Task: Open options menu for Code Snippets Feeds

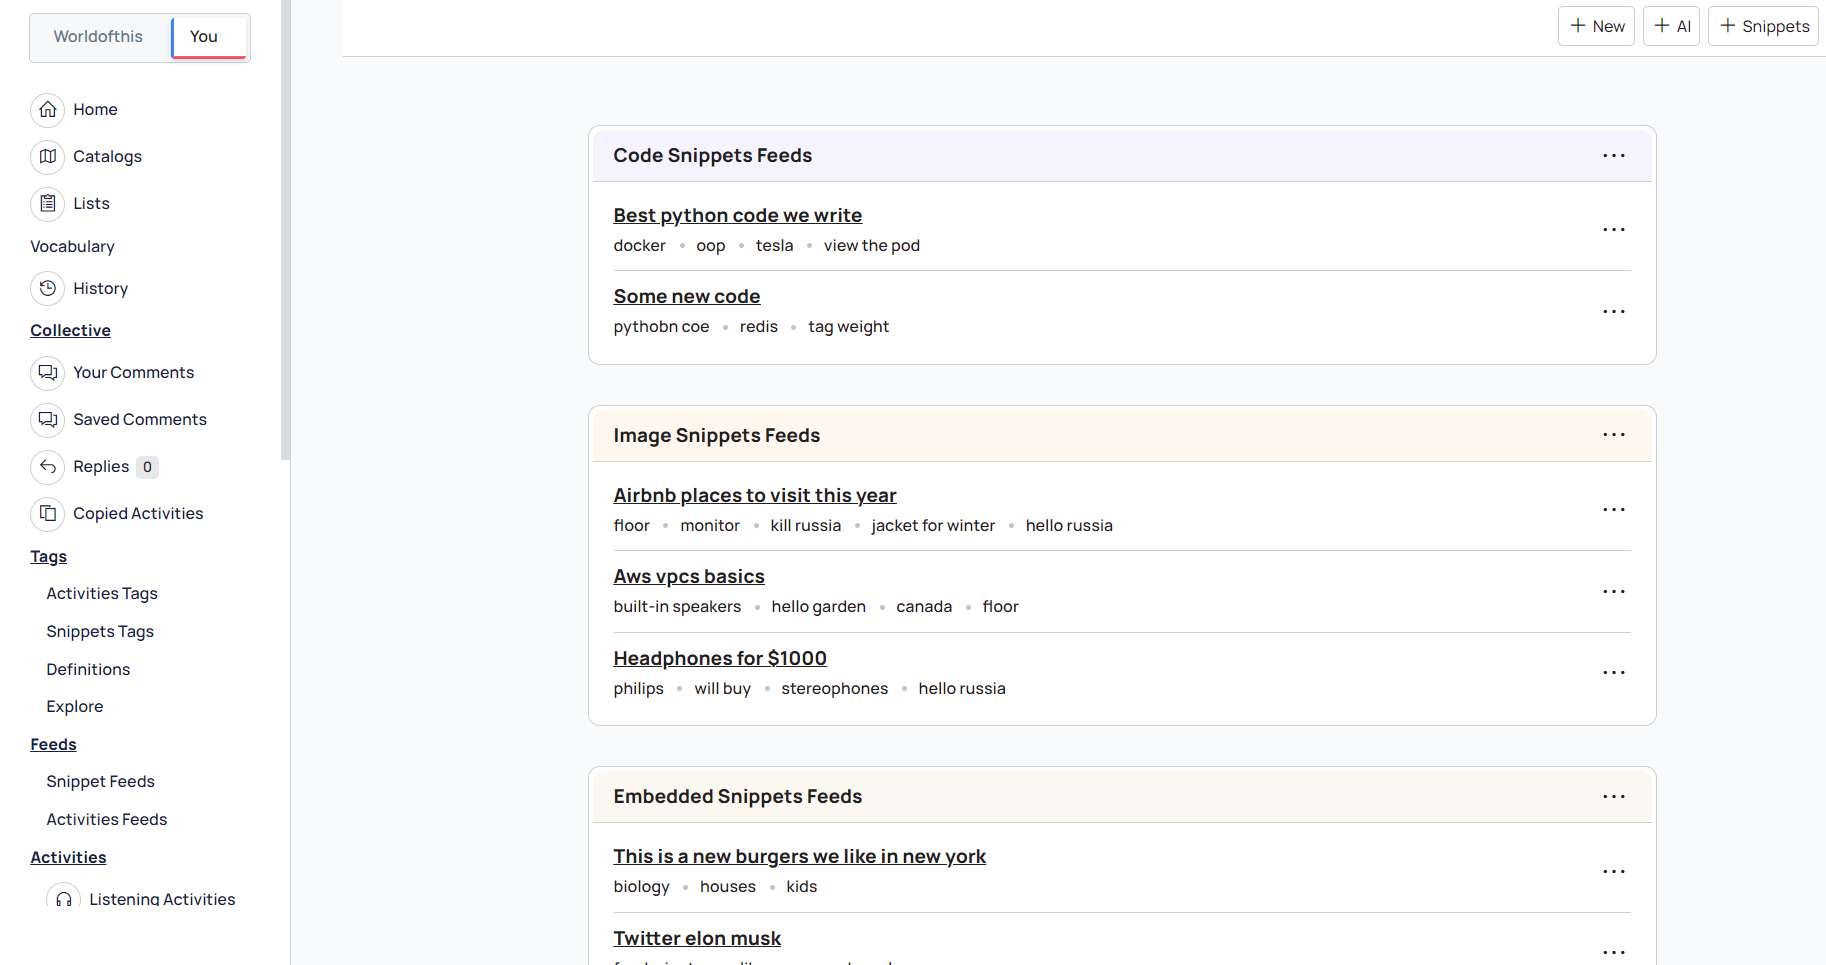Action: coord(1613,156)
